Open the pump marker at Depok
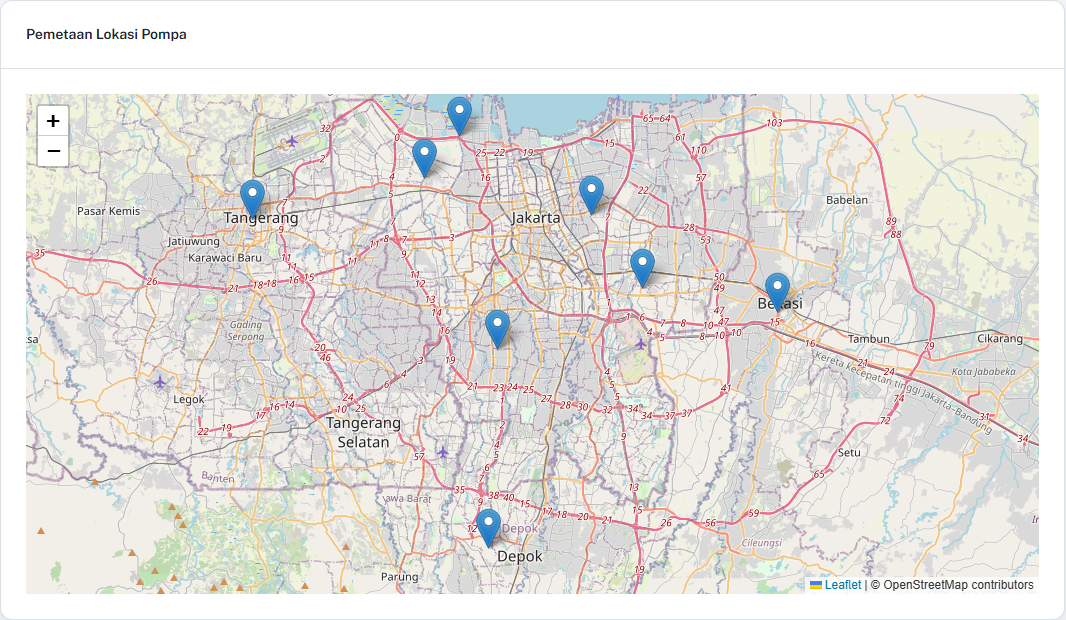 pyautogui.click(x=488, y=526)
